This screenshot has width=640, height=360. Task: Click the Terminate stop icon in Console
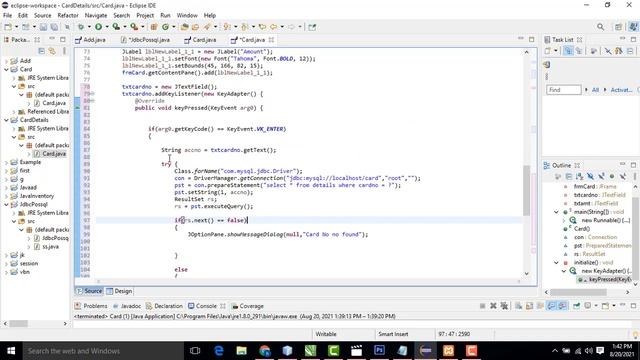(x=482, y=306)
